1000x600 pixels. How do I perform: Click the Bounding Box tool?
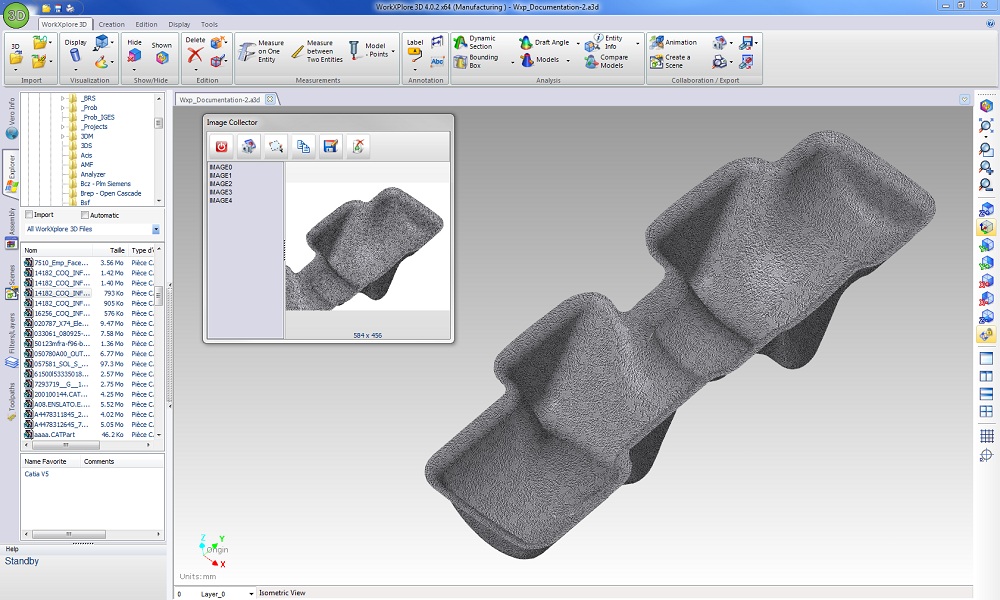coord(474,61)
